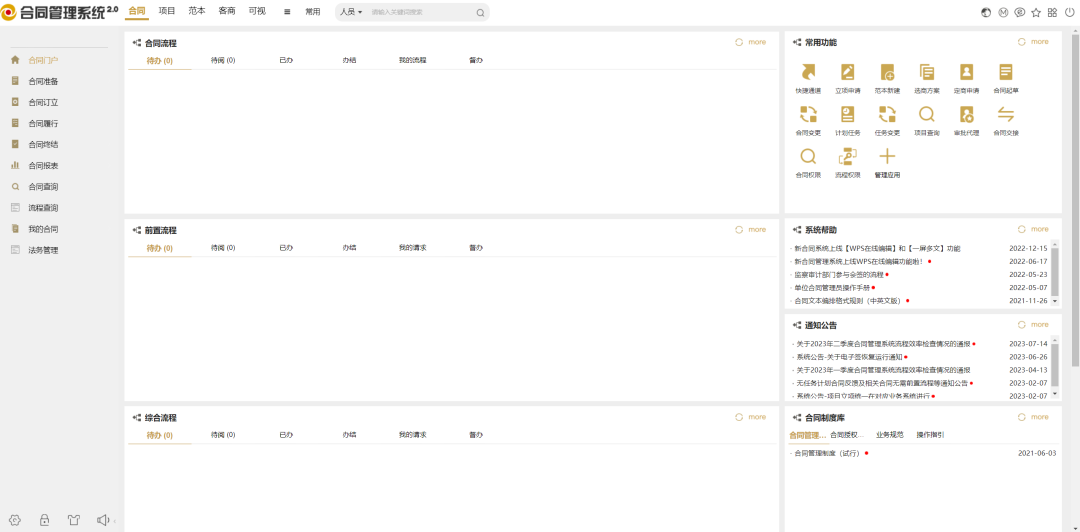Screen dimensions: 1080x532
Task: Launch the 合同起草 function icon
Action: coord(1005,73)
